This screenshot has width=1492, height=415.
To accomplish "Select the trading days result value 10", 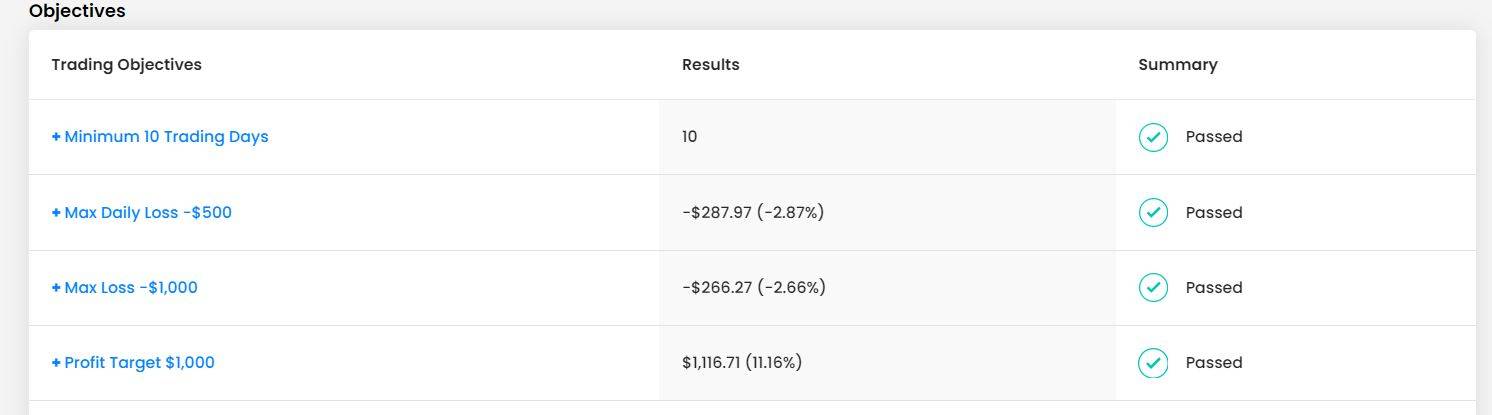I will pos(690,137).
